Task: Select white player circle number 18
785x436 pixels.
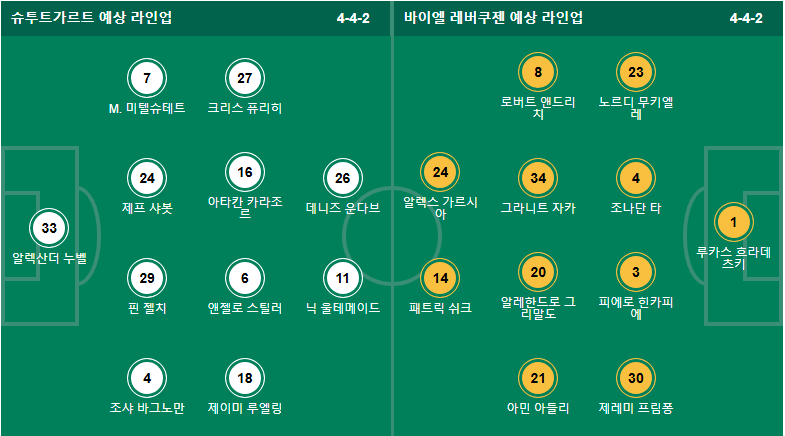Action: coord(245,378)
